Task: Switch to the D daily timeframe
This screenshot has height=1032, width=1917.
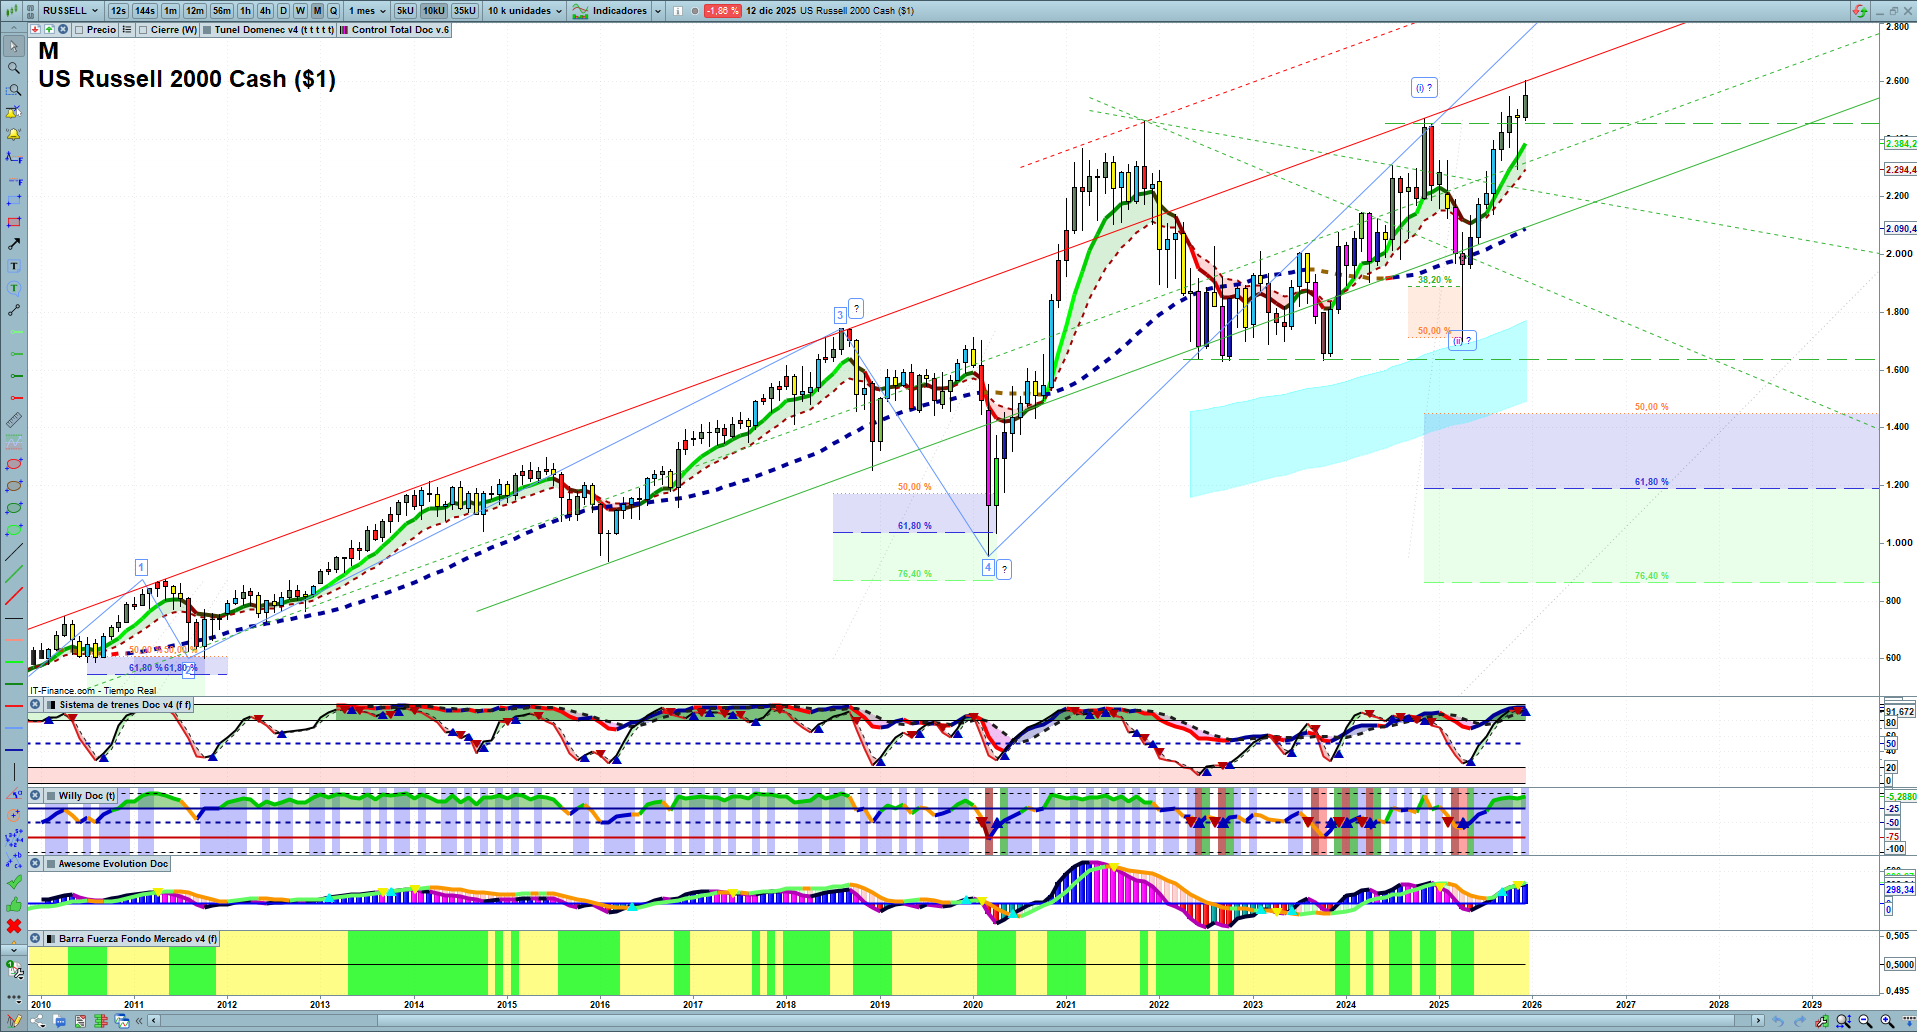Action: (284, 11)
